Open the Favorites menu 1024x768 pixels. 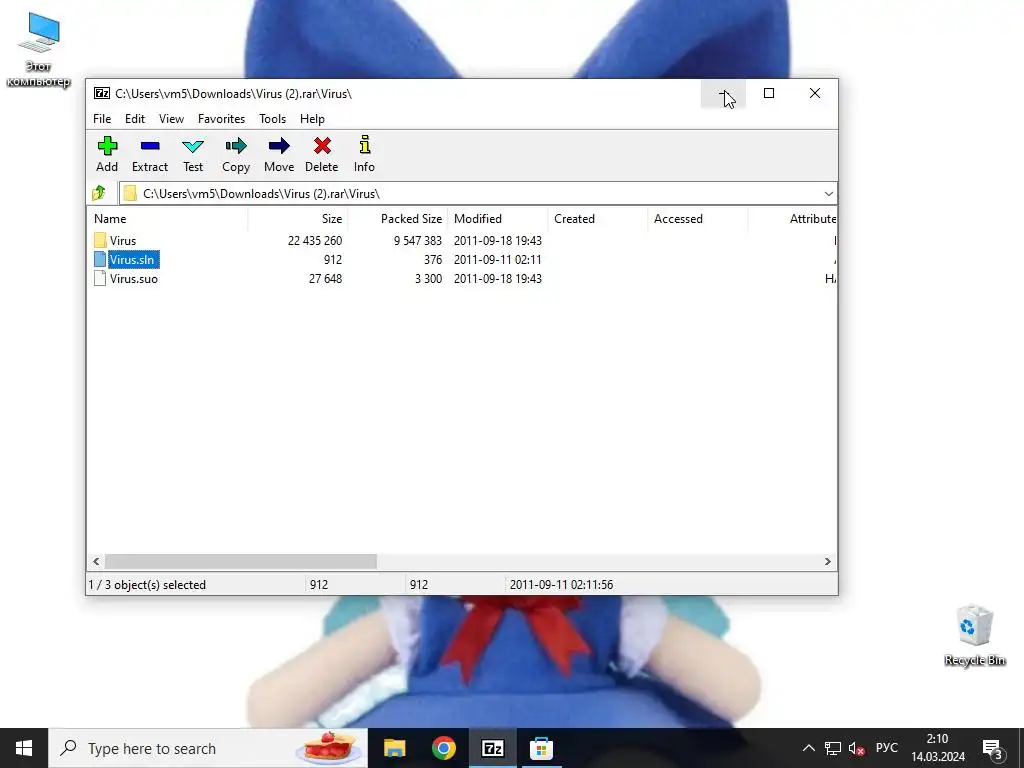pos(221,119)
